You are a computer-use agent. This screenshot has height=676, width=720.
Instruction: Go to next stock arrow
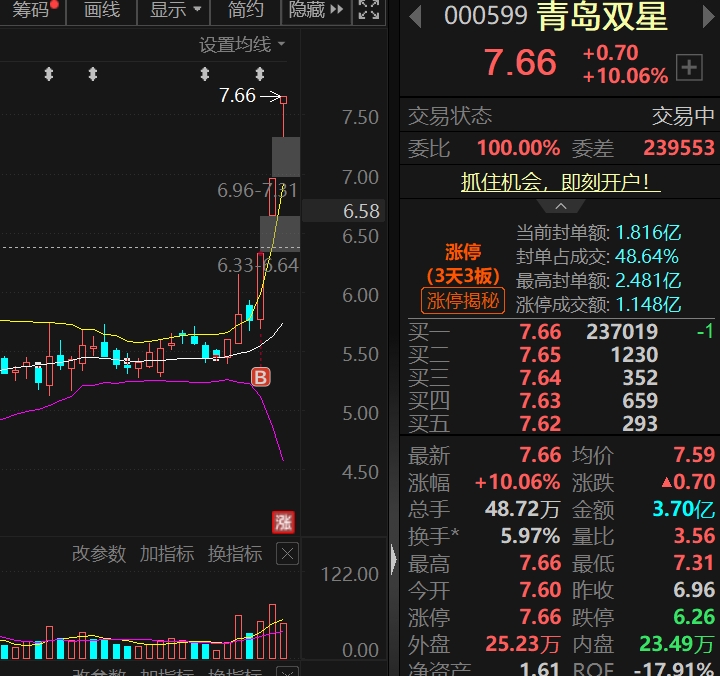point(709,17)
